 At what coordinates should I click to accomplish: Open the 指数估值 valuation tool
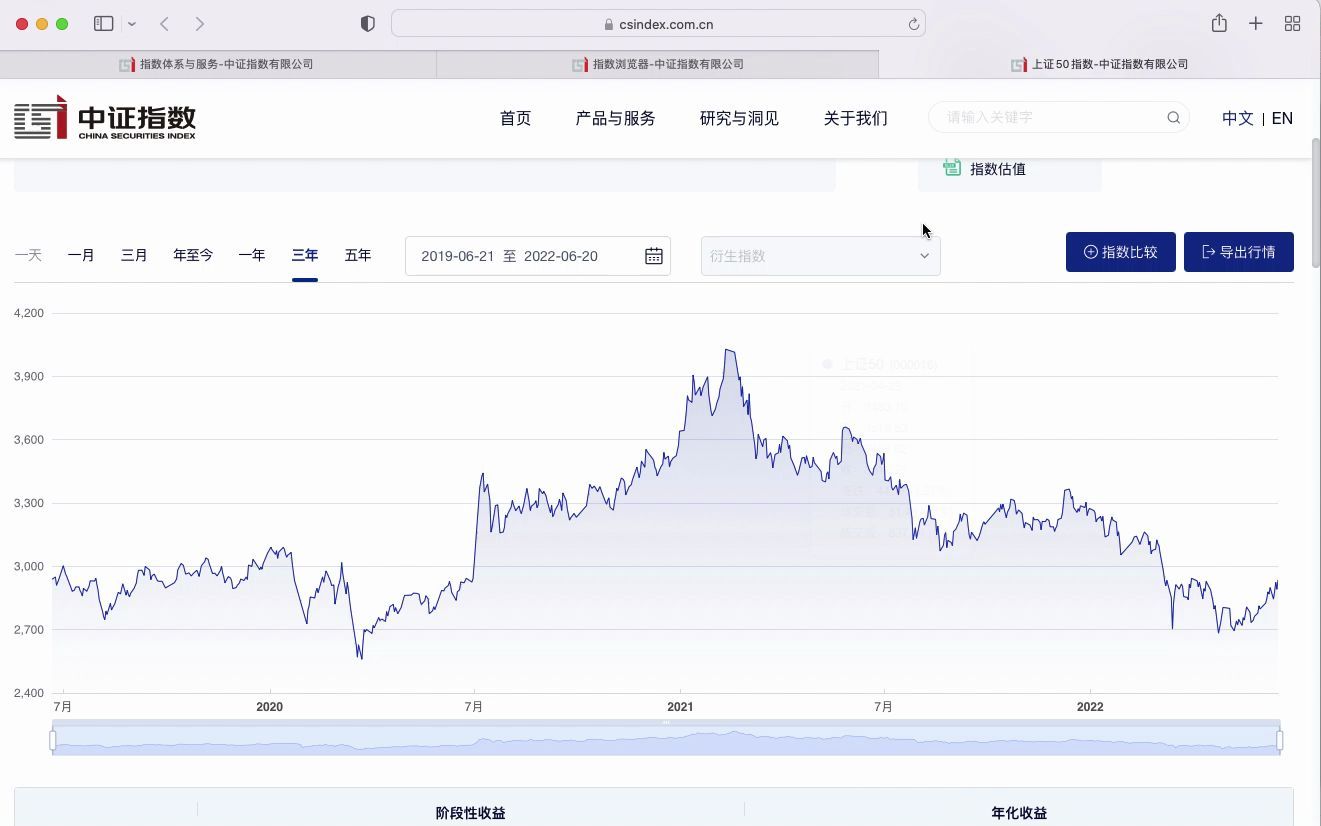[x=997, y=168]
